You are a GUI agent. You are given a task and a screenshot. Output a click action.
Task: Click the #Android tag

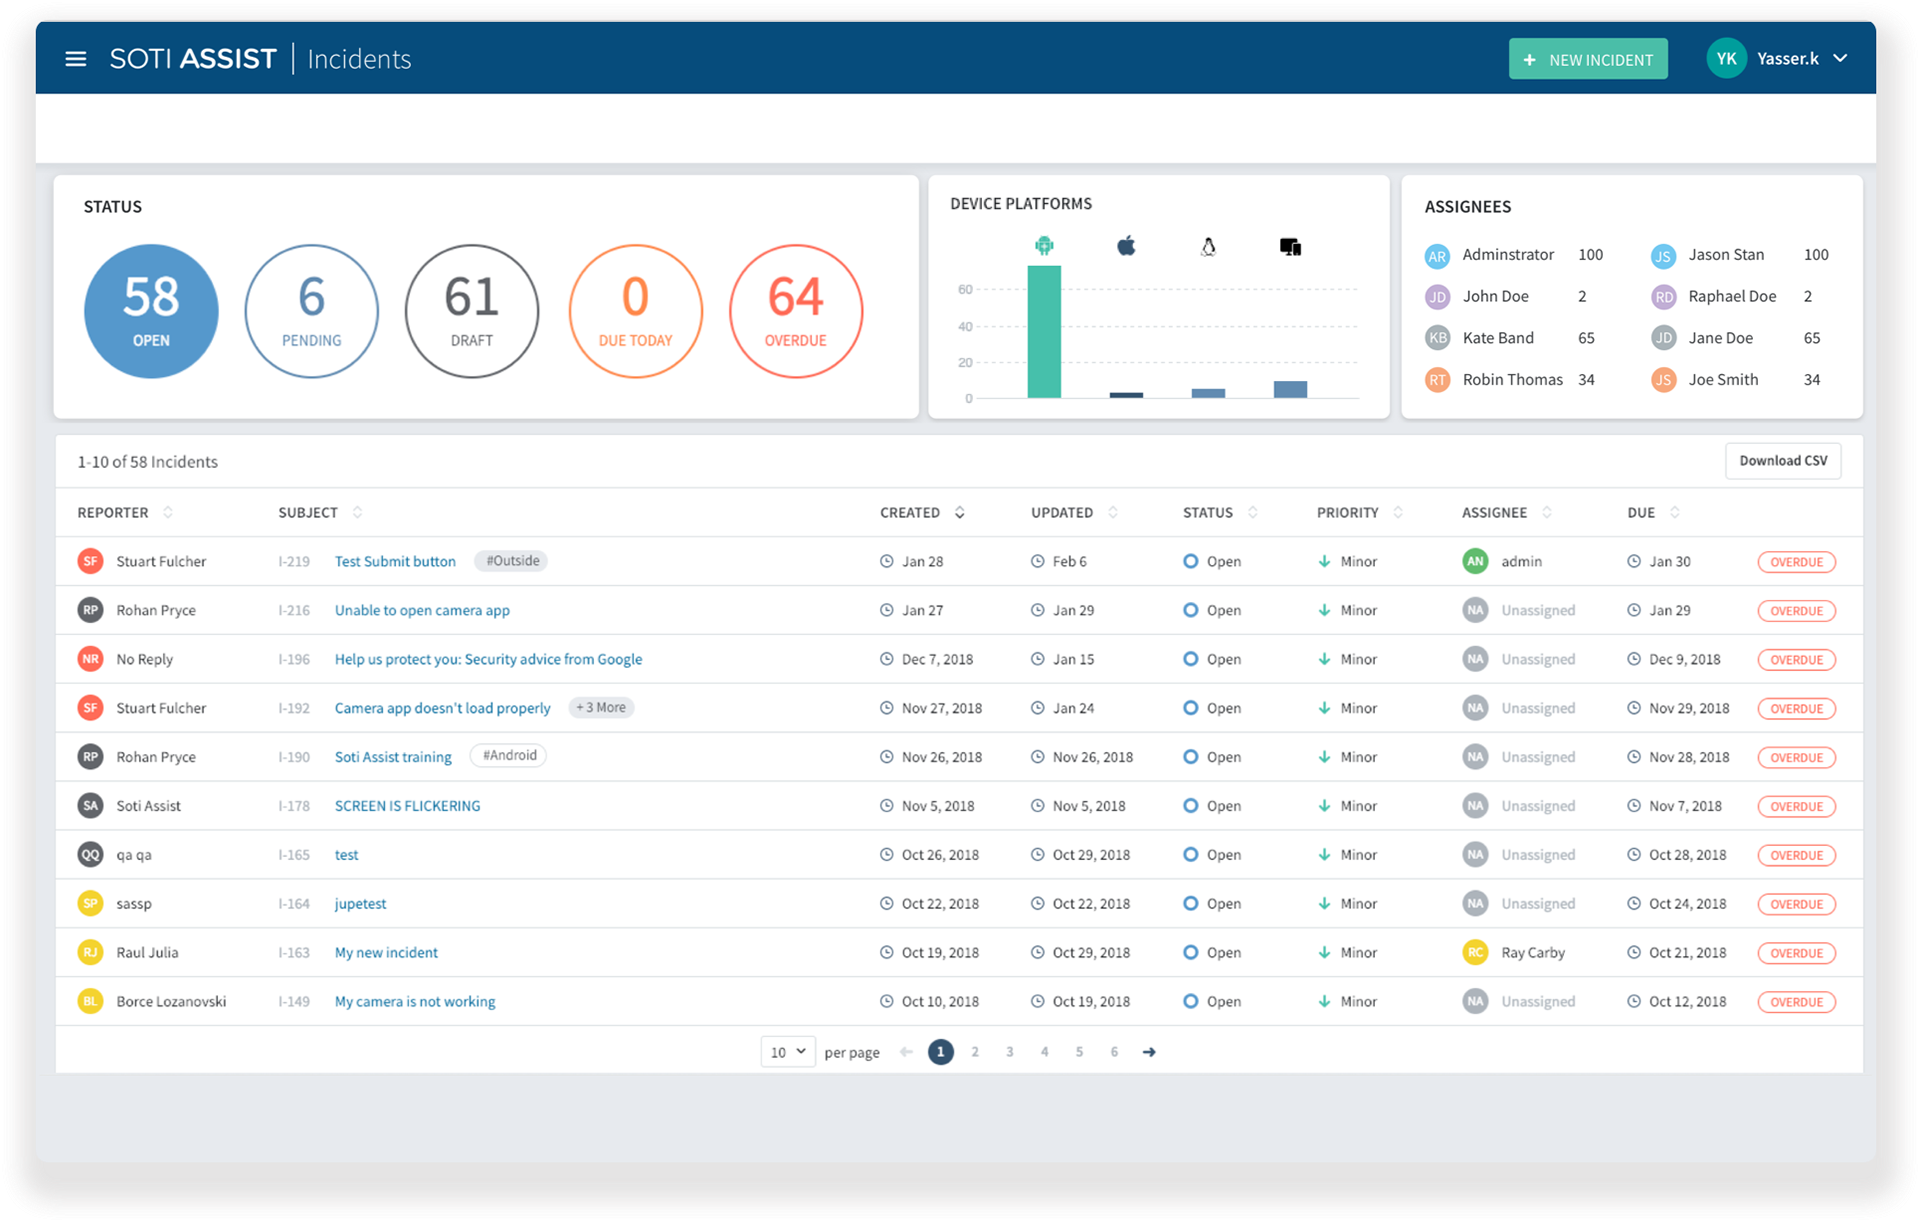tap(508, 756)
